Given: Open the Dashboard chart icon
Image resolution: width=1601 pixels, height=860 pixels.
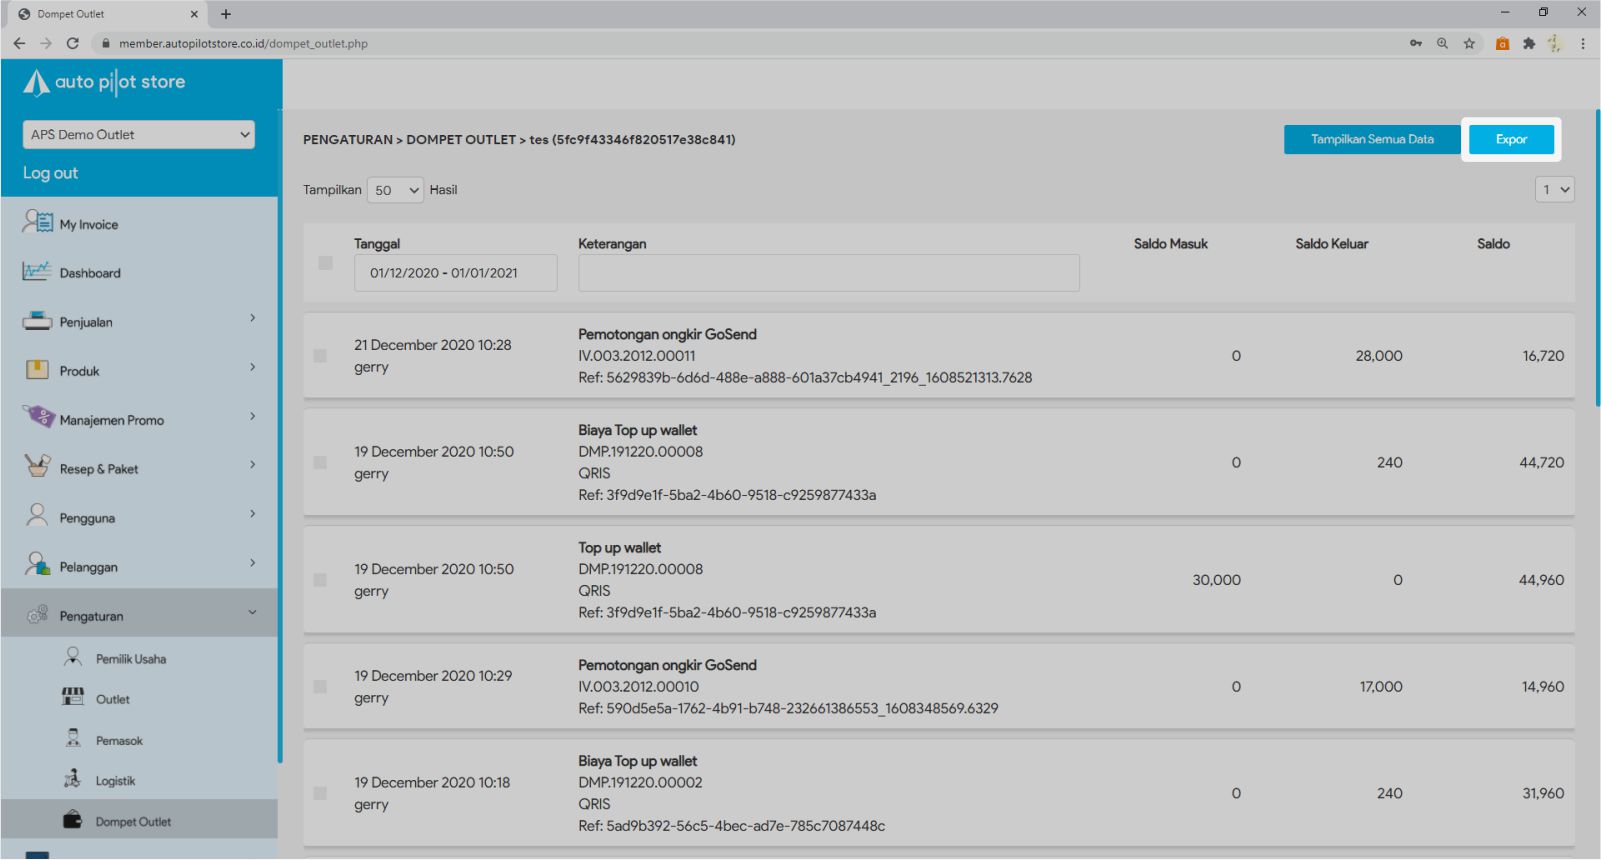Looking at the screenshot, I should 37,271.
